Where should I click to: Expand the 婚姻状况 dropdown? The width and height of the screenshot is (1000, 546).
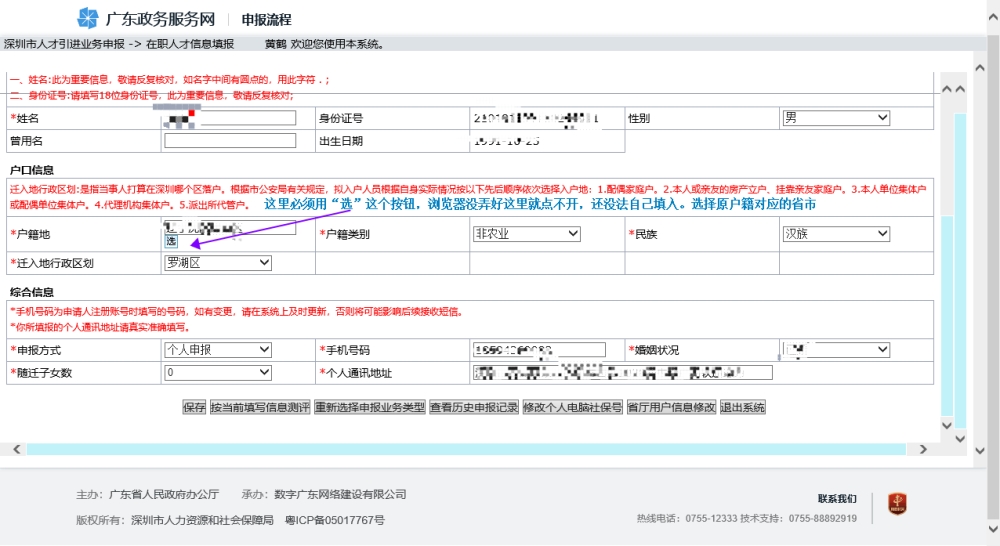point(835,350)
